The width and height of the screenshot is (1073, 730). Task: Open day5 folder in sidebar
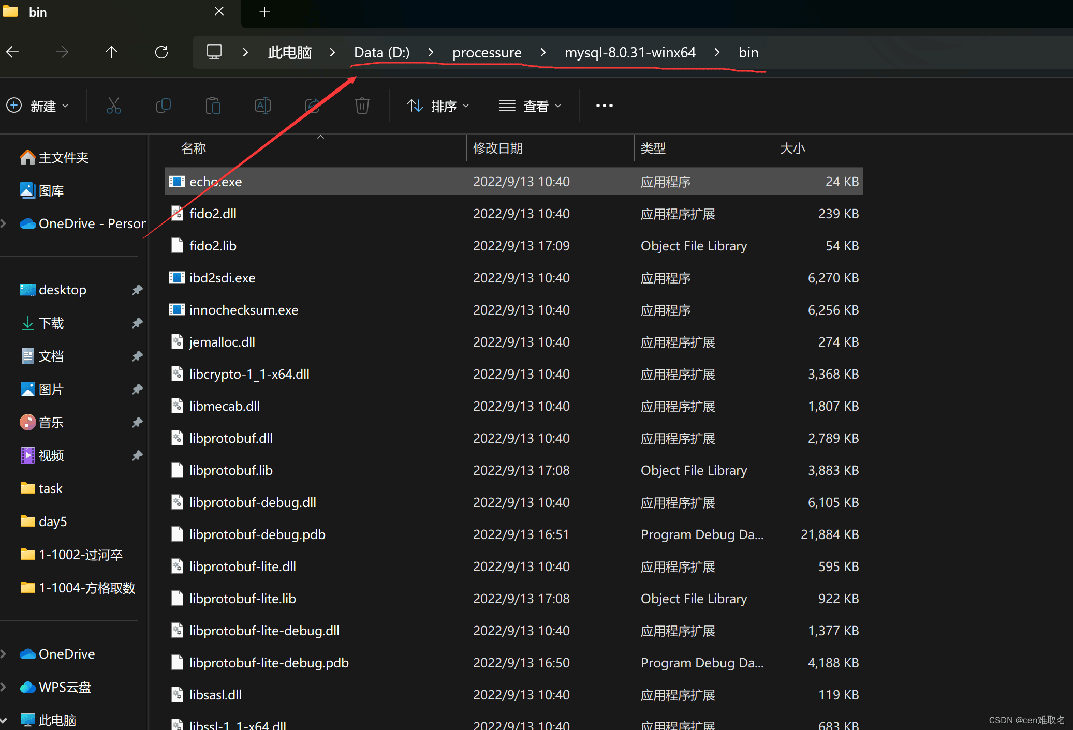point(44,521)
